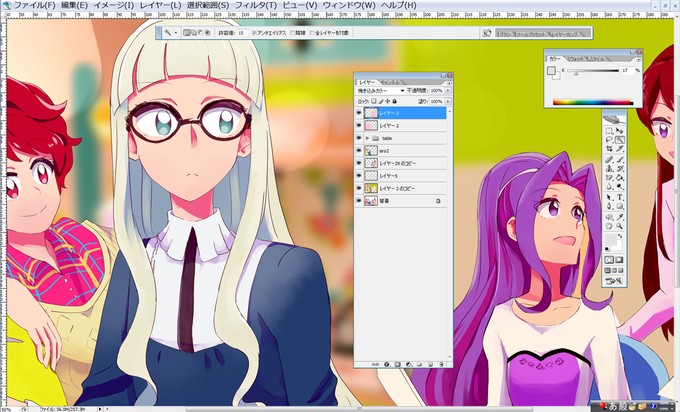680x412 pixels.
Task: Open the イメージ(I) menu
Action: coord(114,6)
